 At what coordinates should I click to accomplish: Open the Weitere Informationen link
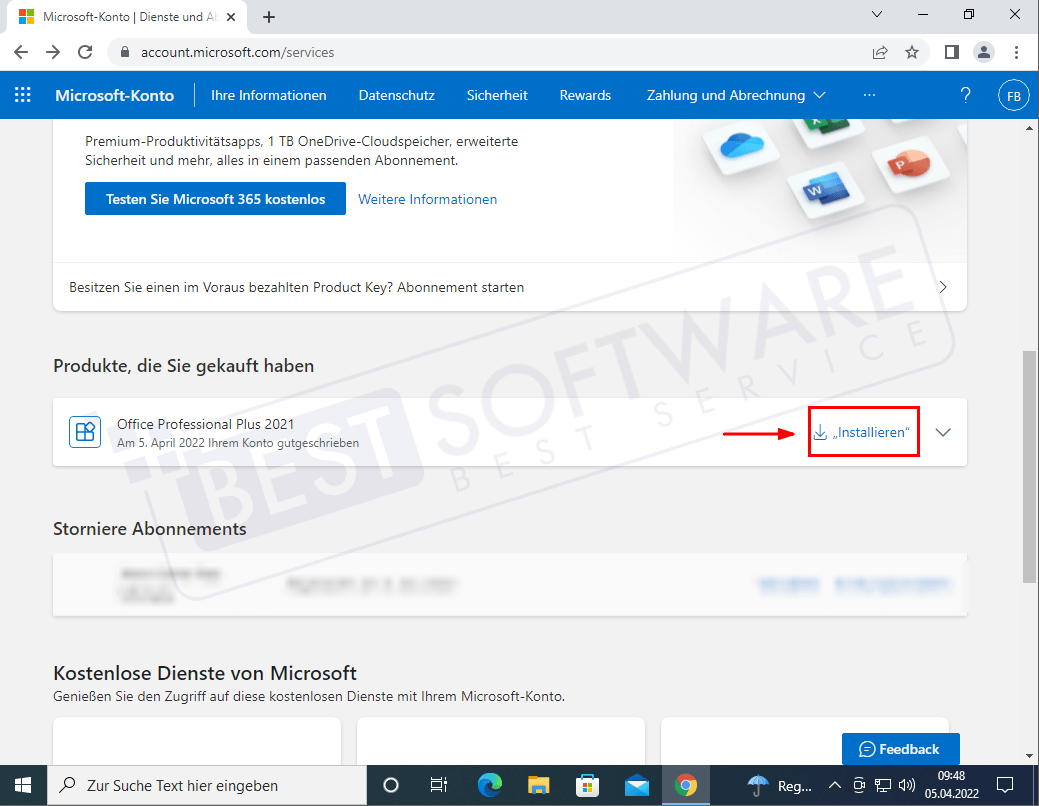(x=427, y=199)
